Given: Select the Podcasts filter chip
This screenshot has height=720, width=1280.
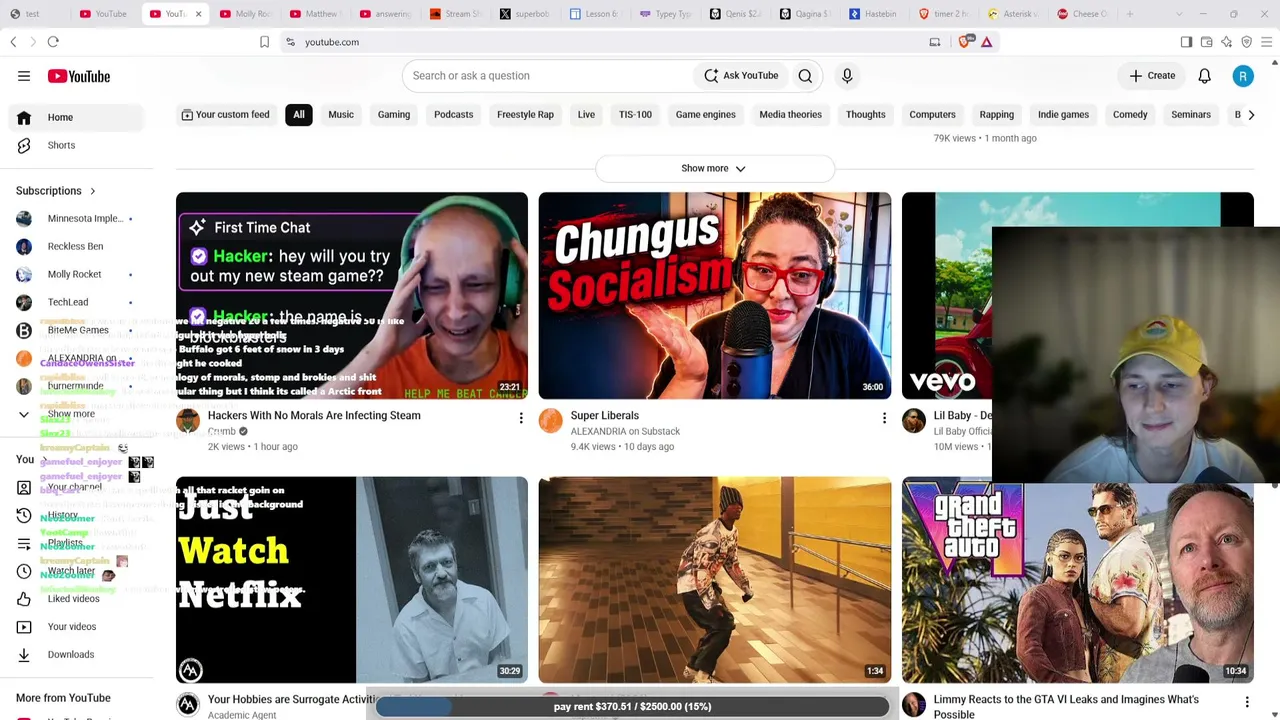Looking at the screenshot, I should [454, 115].
